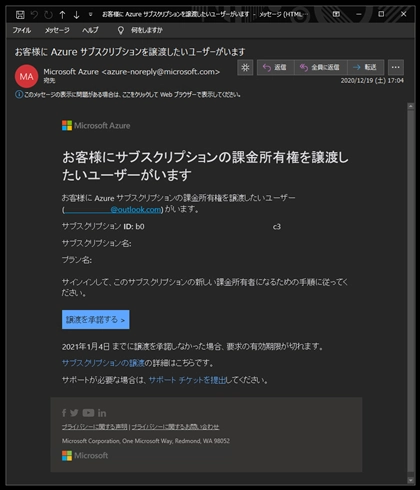Click the scrollbar down arrow
420x490 pixels.
(x=411, y=480)
